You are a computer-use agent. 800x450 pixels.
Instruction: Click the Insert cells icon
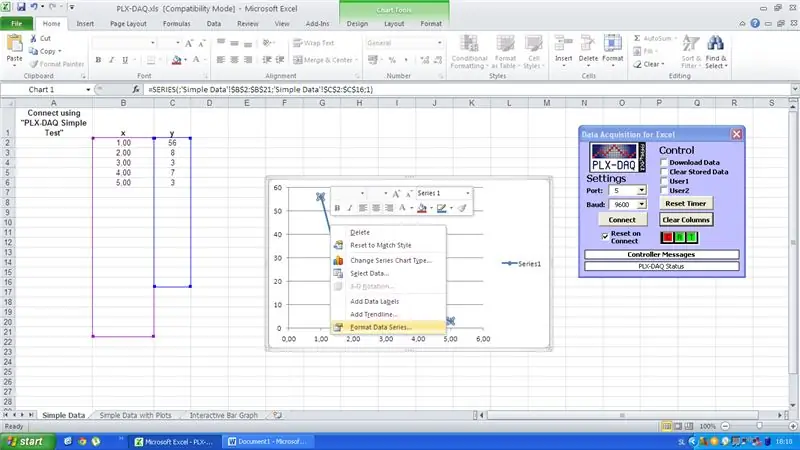(563, 44)
